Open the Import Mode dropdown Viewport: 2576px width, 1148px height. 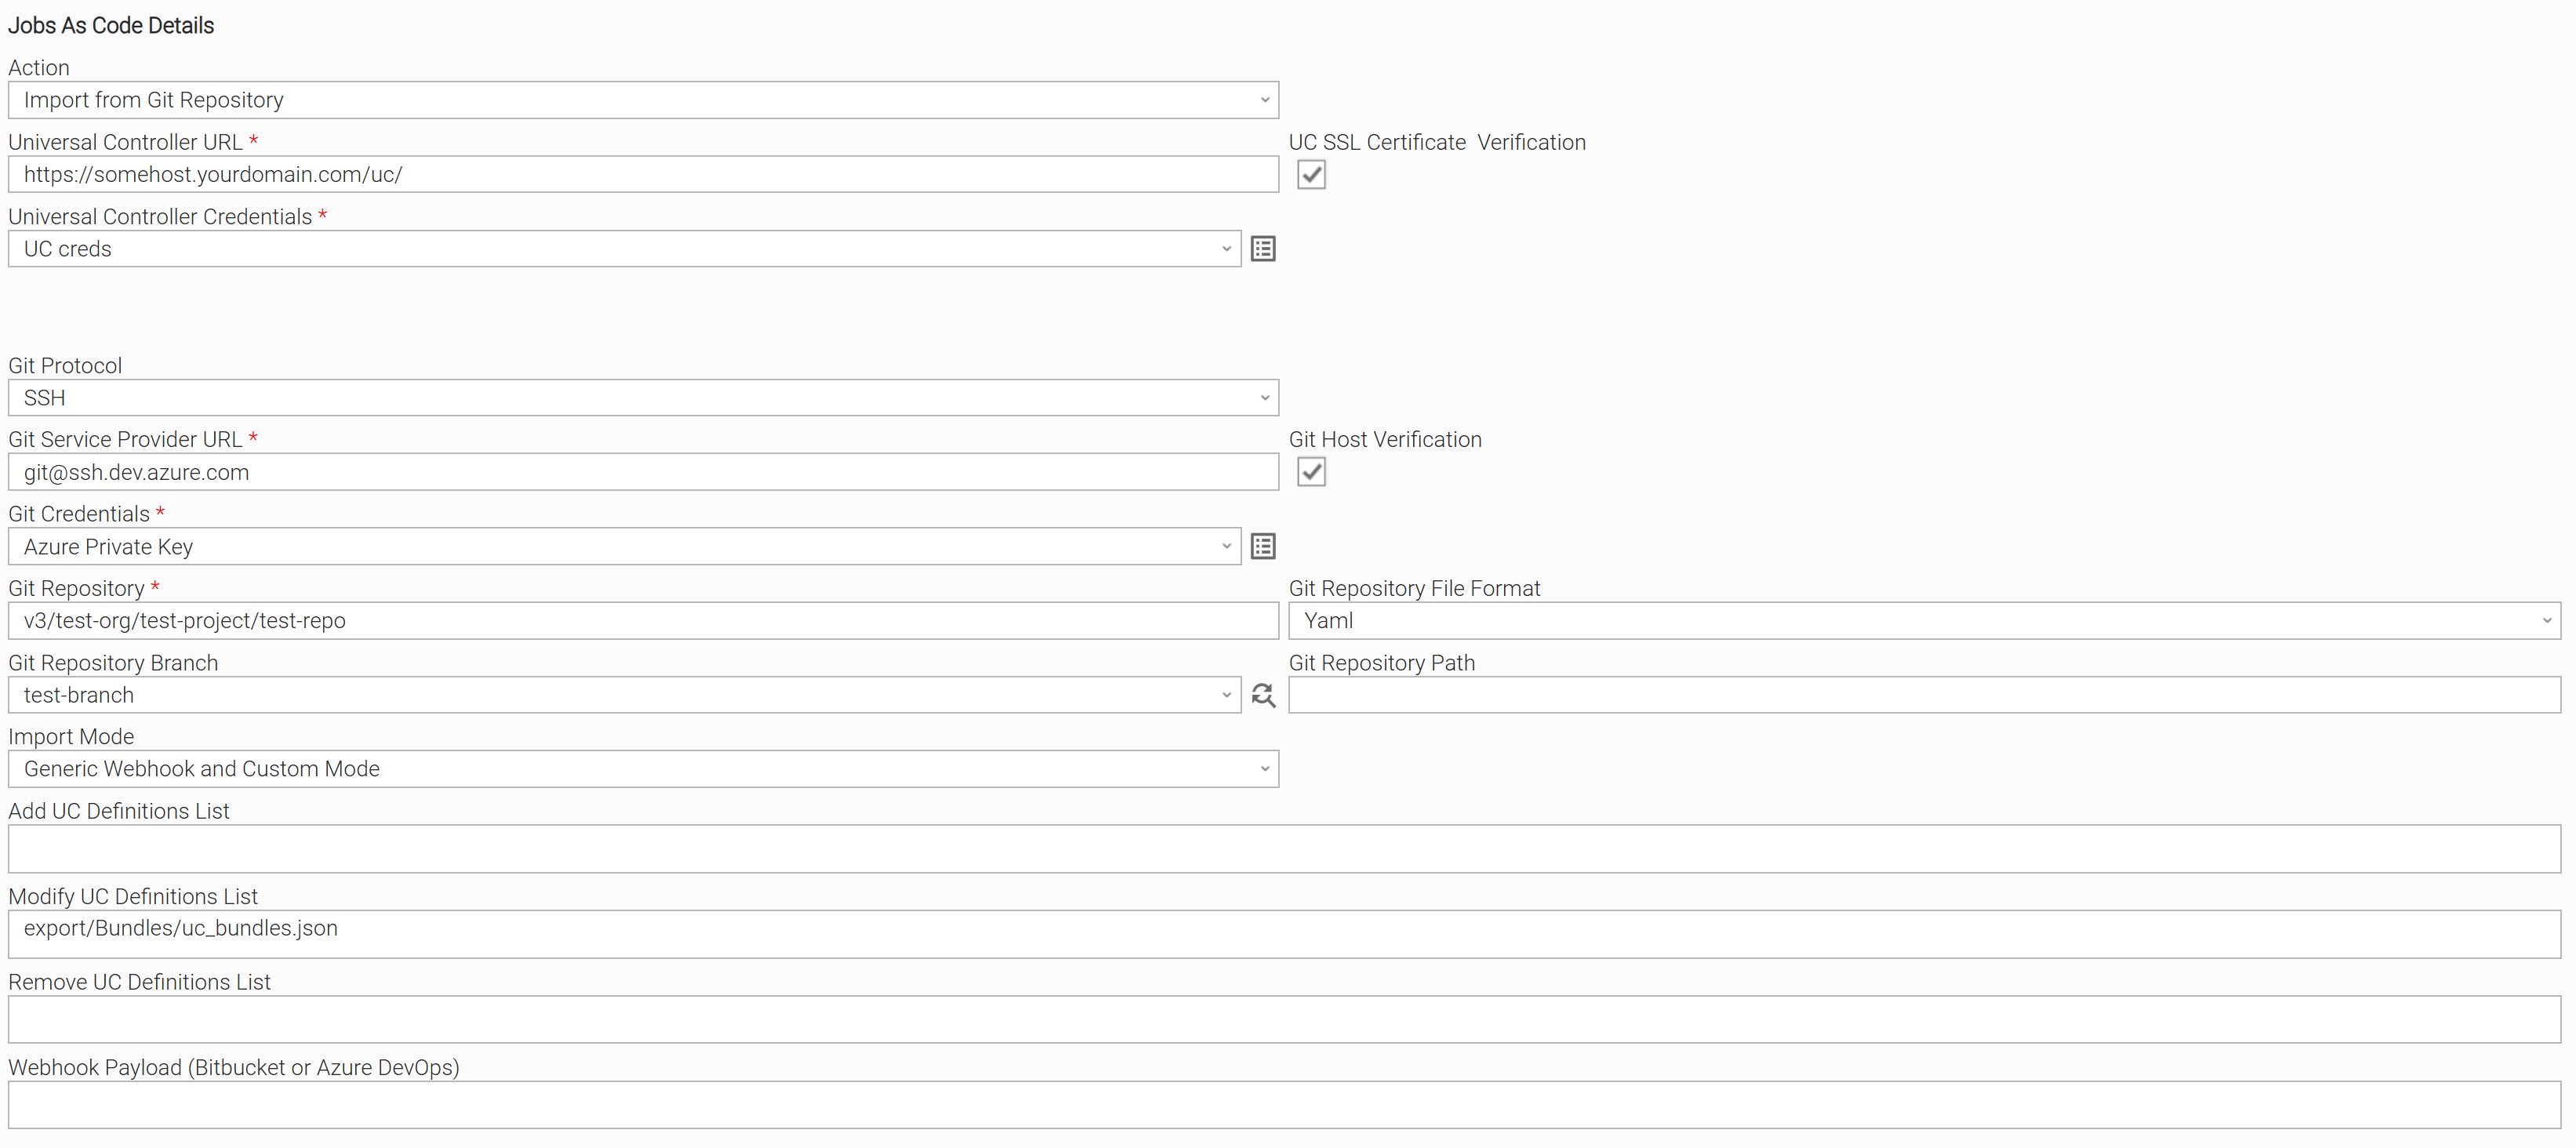coord(643,769)
